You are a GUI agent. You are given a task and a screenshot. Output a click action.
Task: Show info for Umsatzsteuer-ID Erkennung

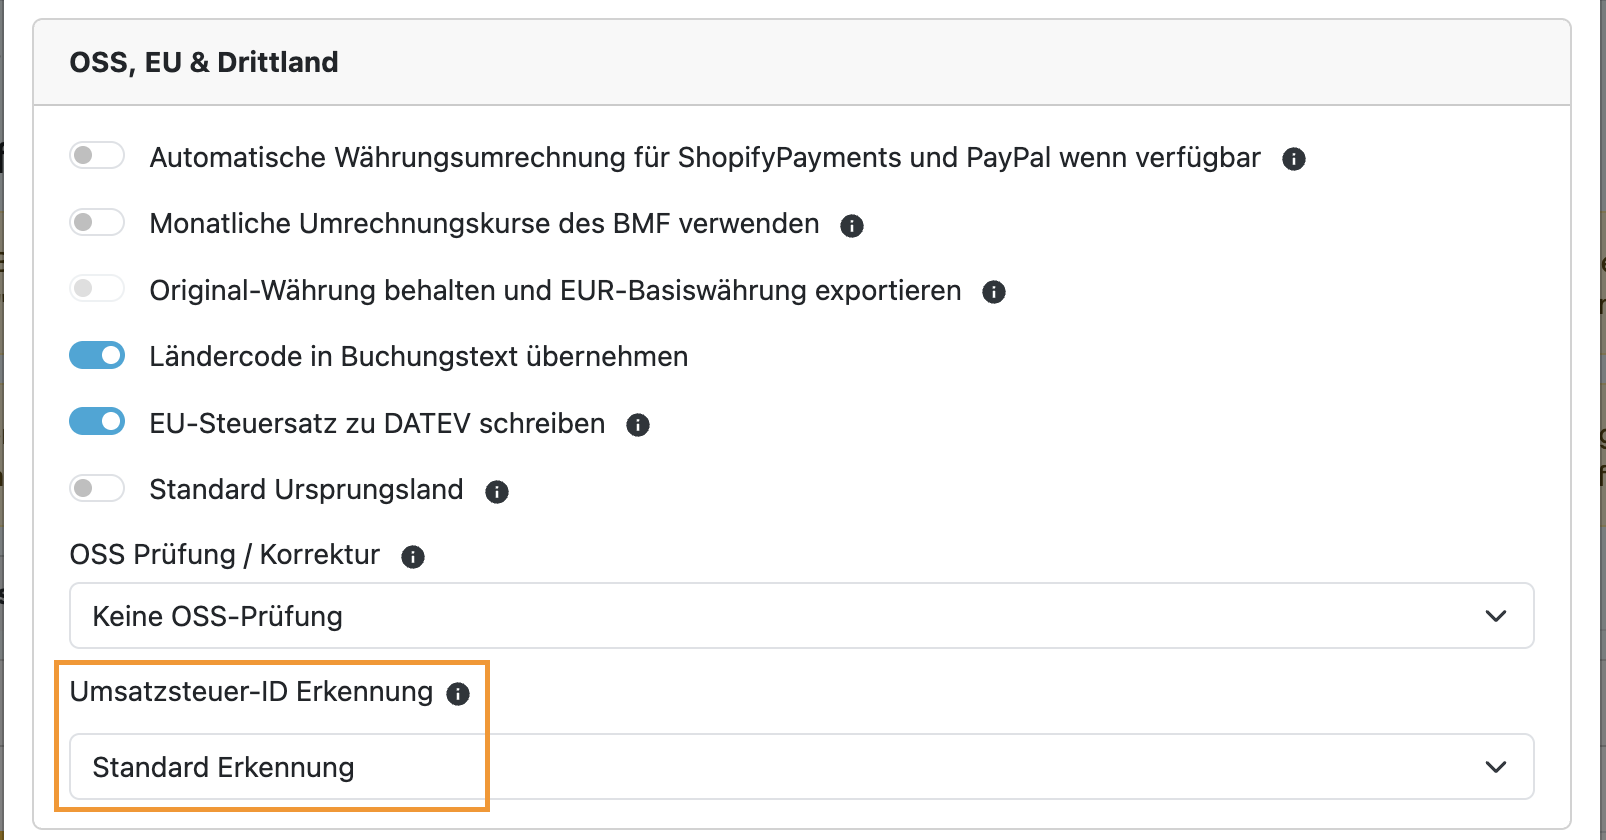point(458,694)
